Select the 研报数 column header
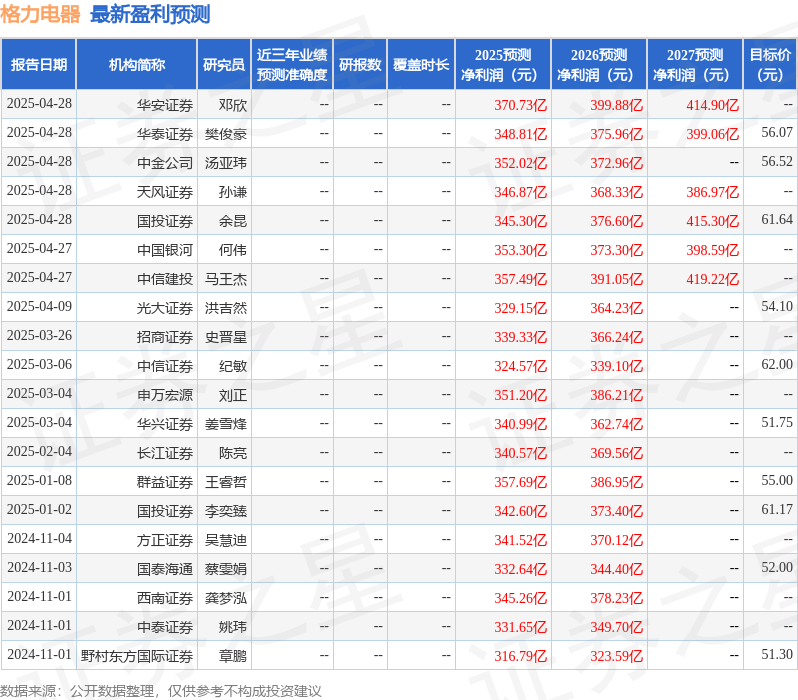 click(360, 65)
